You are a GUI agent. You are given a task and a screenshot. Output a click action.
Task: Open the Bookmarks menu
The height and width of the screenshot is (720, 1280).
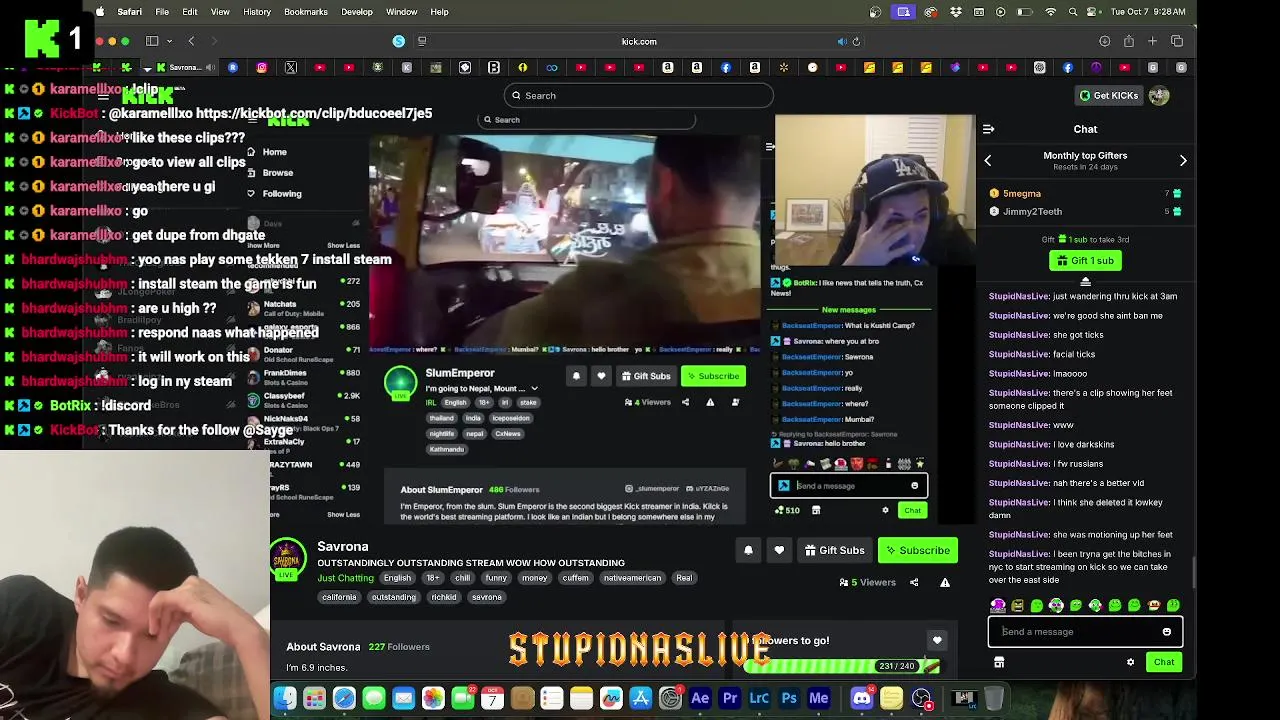click(306, 12)
